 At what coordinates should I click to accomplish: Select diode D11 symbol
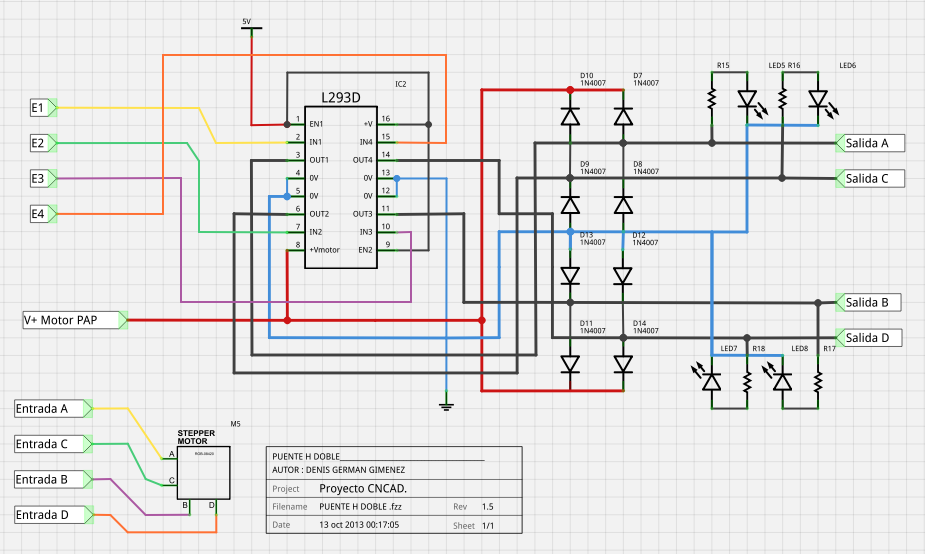[x=570, y=364]
